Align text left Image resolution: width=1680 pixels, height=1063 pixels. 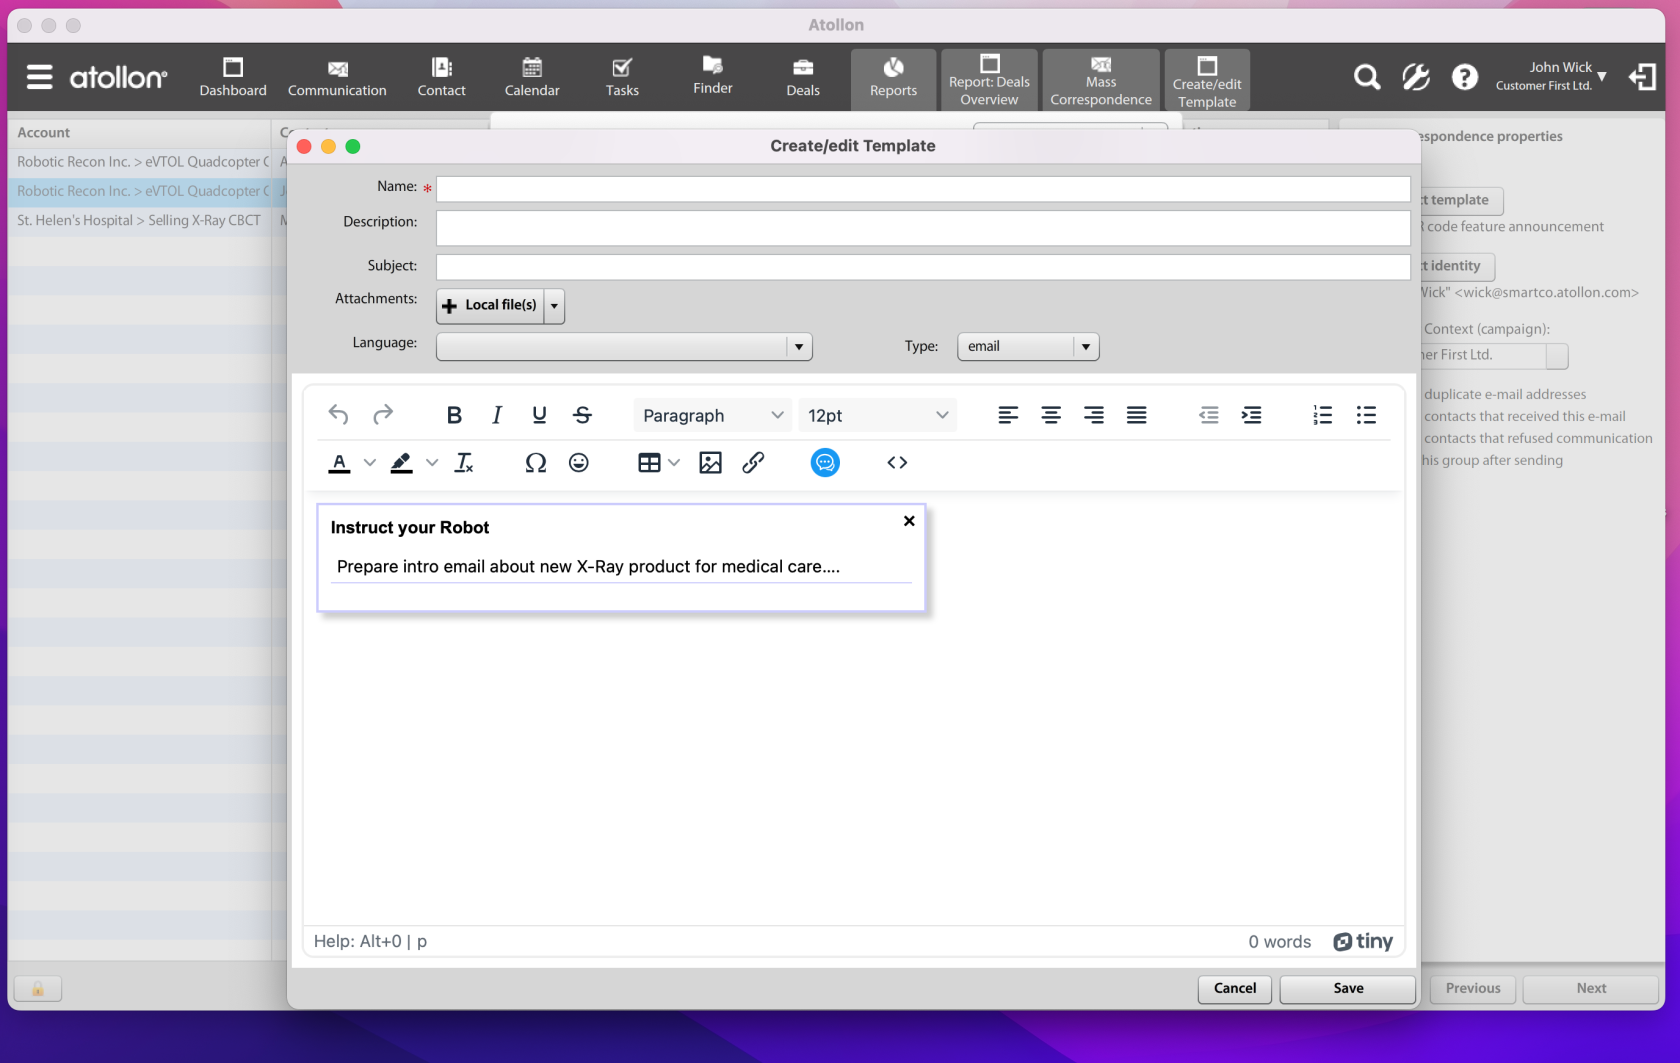pos(1008,415)
